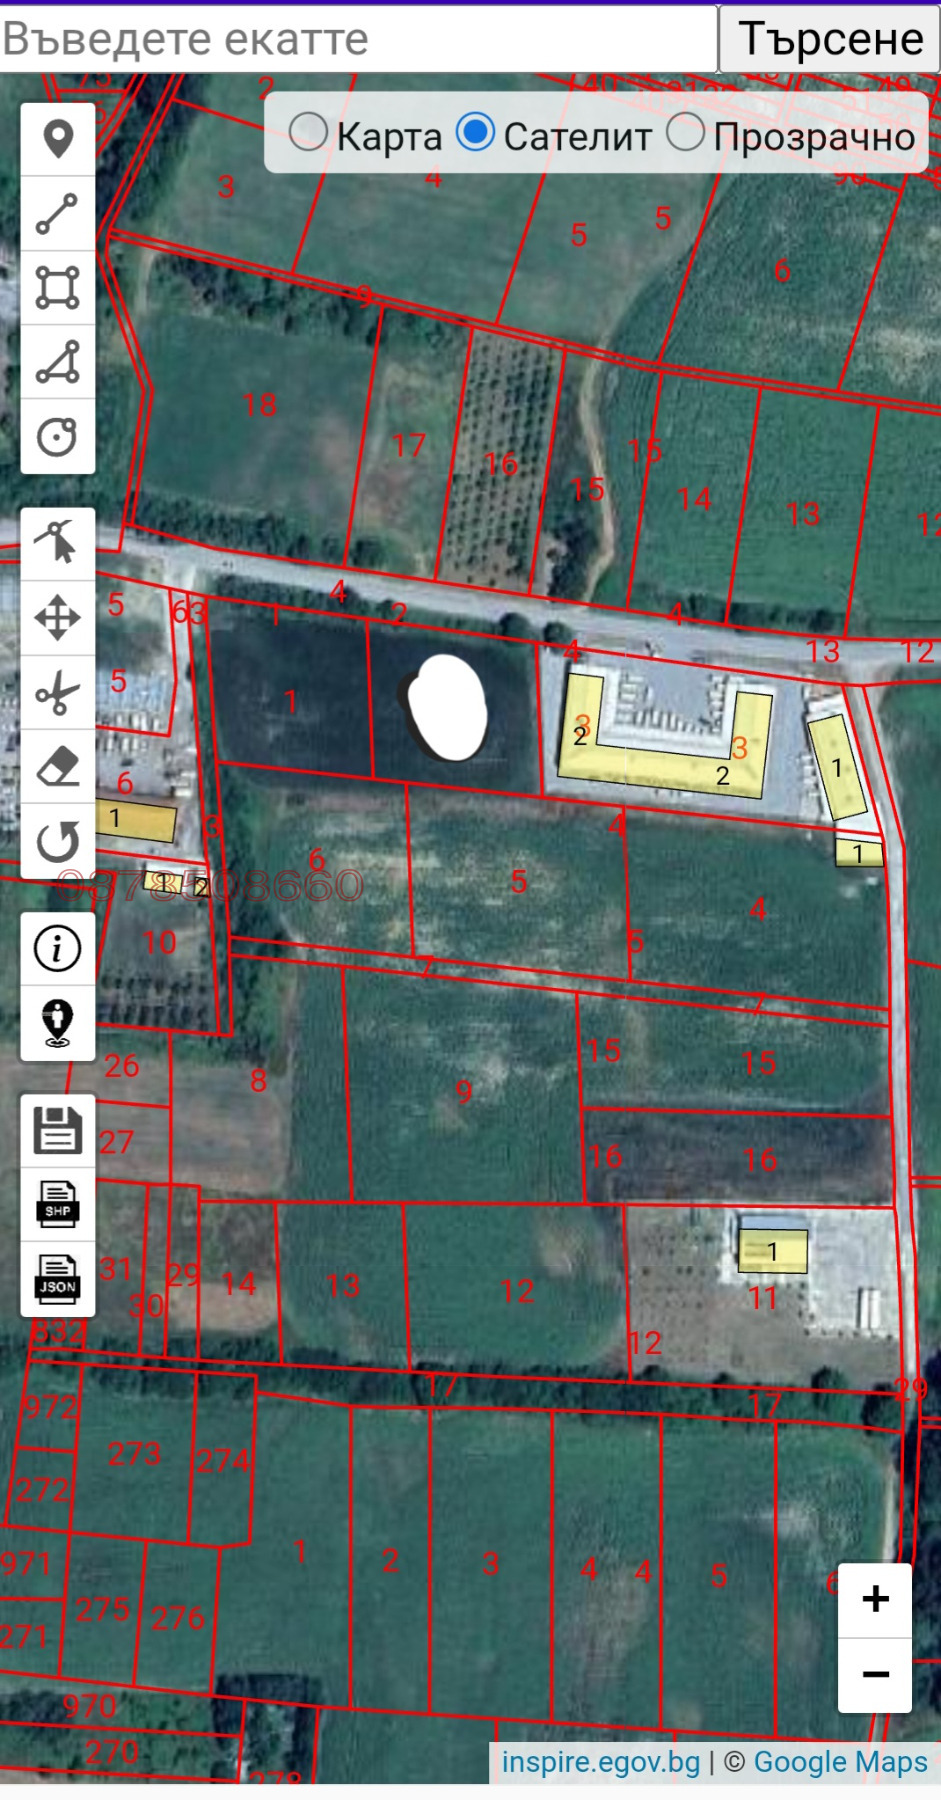Open the info tool
This screenshot has width=941, height=1800.
point(58,948)
